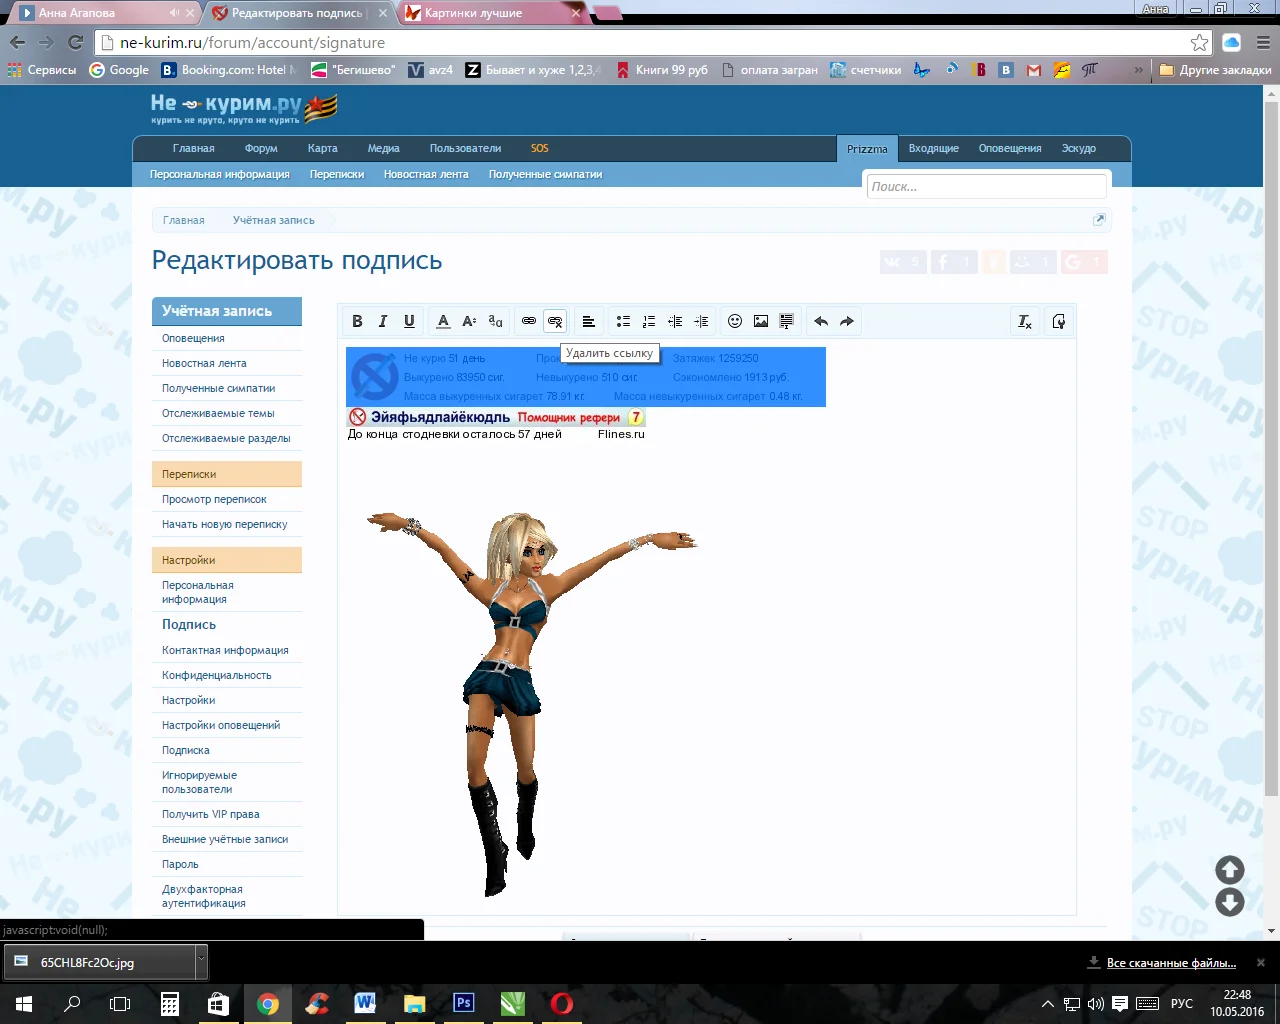Open Полученные симпатии in the sub-navigation bar
Viewport: 1280px width, 1024px height.
(545, 174)
